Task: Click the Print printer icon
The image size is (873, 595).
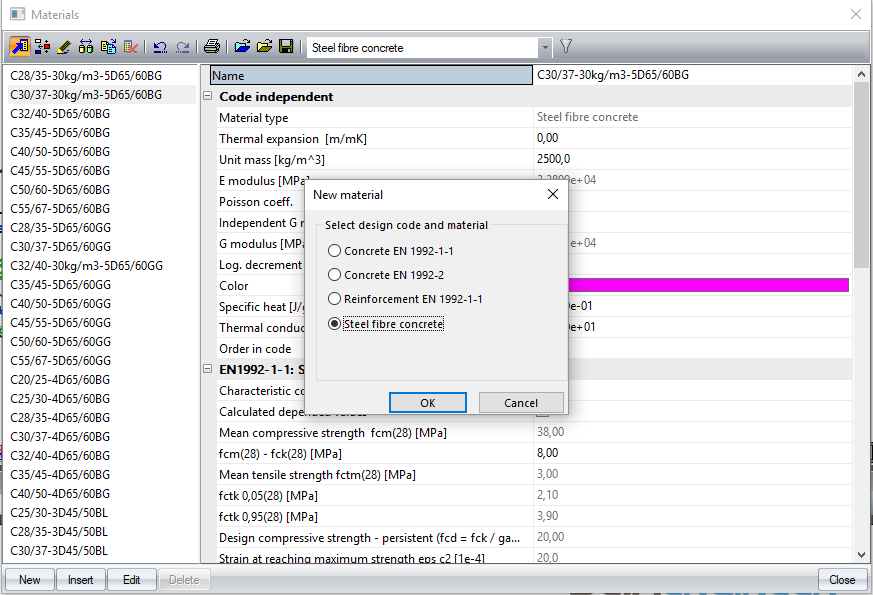Action: pos(212,47)
